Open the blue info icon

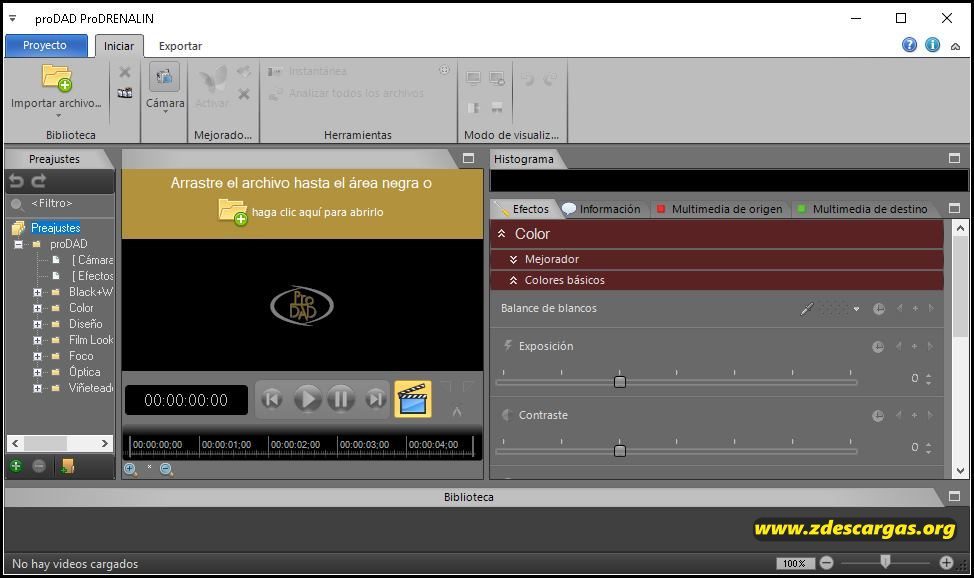932,45
